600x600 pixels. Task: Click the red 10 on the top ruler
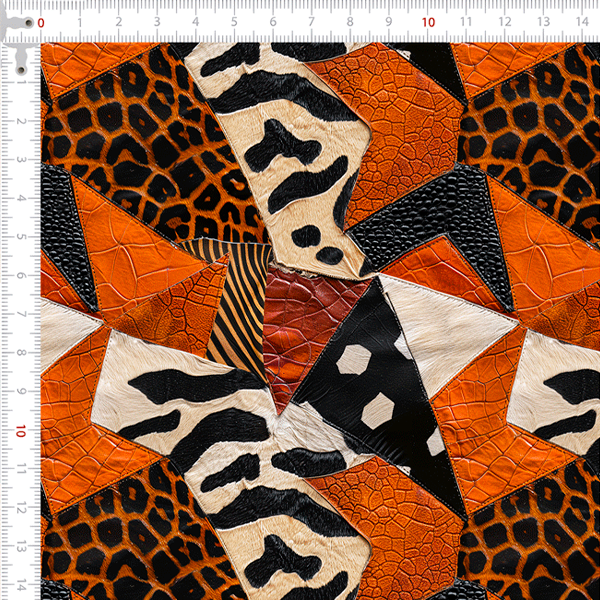428,23
